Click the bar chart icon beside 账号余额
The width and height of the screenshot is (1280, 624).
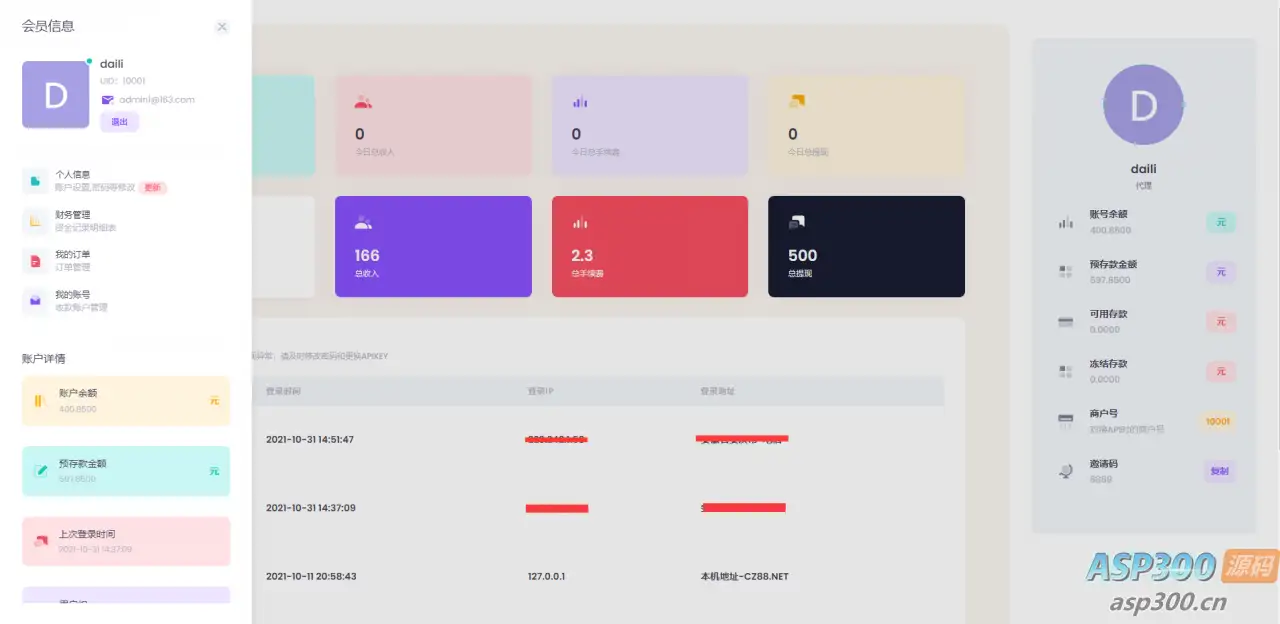click(x=1066, y=222)
